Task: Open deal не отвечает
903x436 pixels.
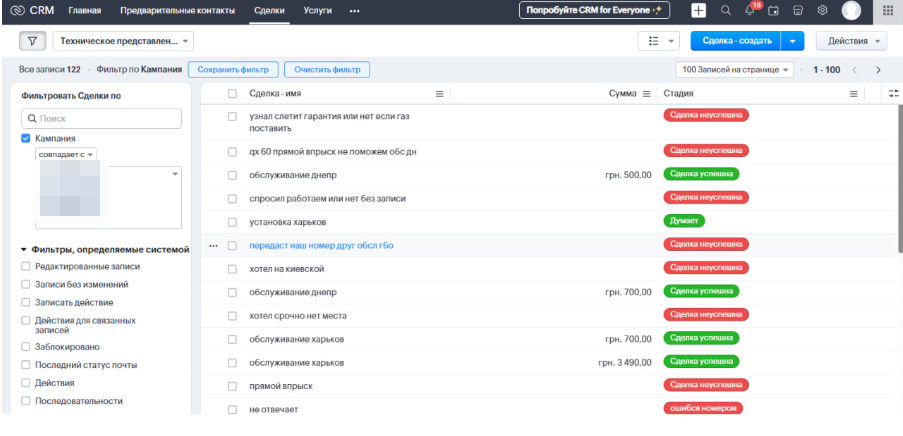Action: [274, 410]
